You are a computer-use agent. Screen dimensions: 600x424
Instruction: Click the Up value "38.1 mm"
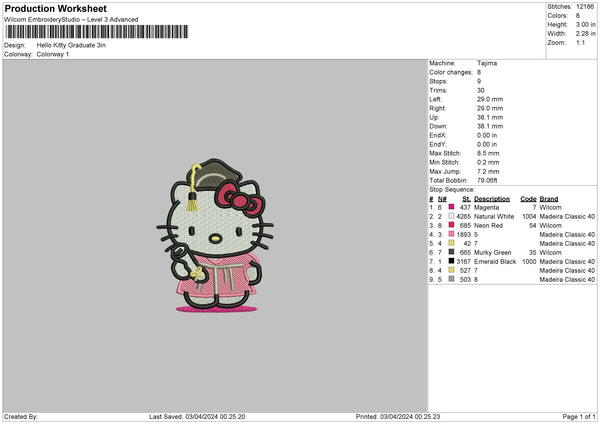coord(490,117)
